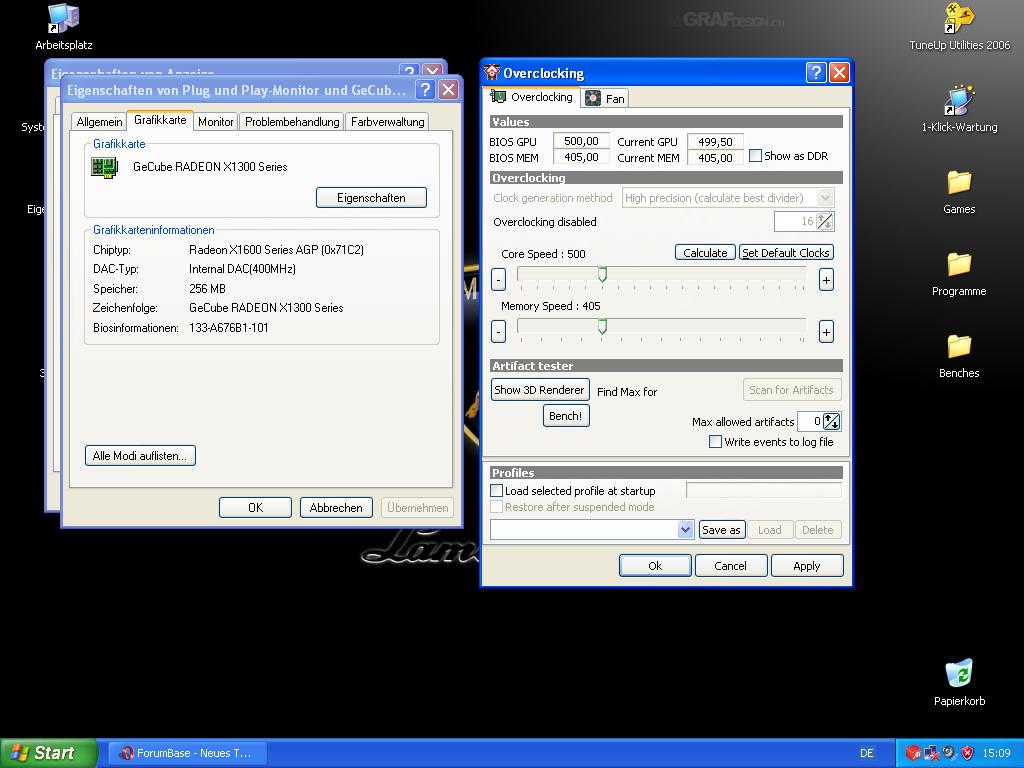1024x768 pixels.
Task: Click the Core Speed slider thumb
Action: [x=602, y=274]
